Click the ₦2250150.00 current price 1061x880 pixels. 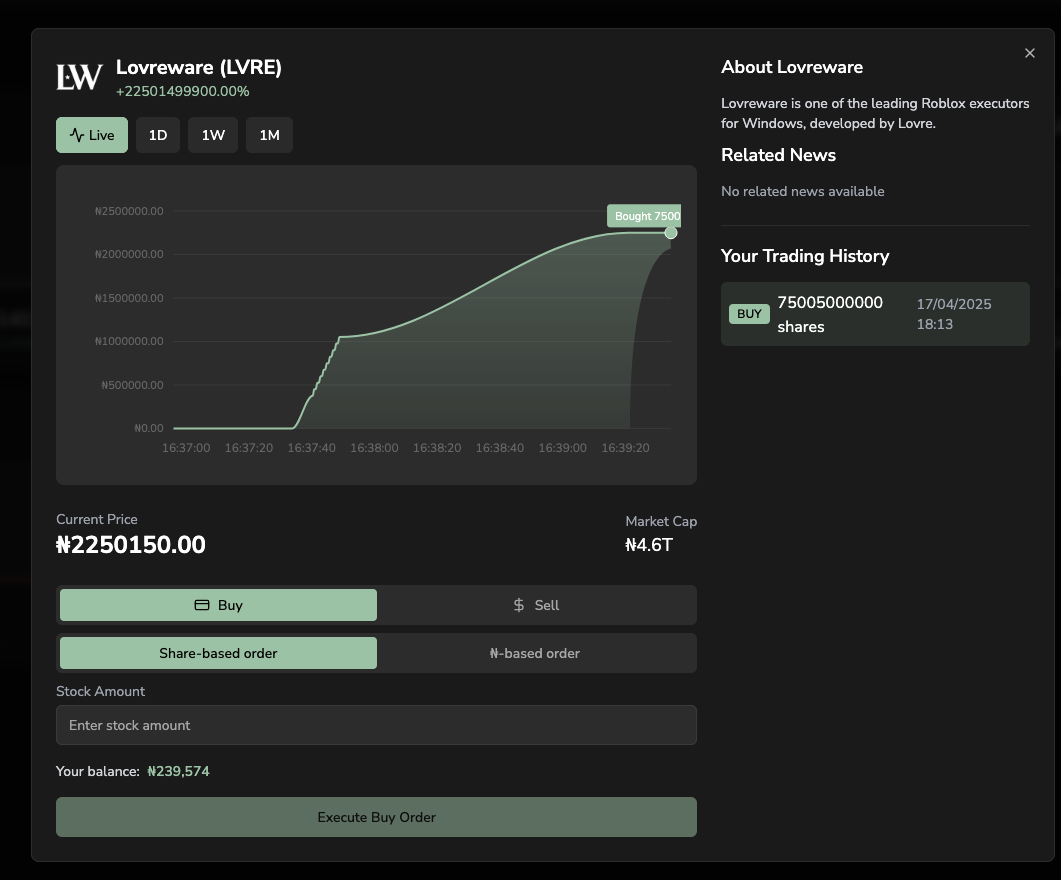coord(131,545)
